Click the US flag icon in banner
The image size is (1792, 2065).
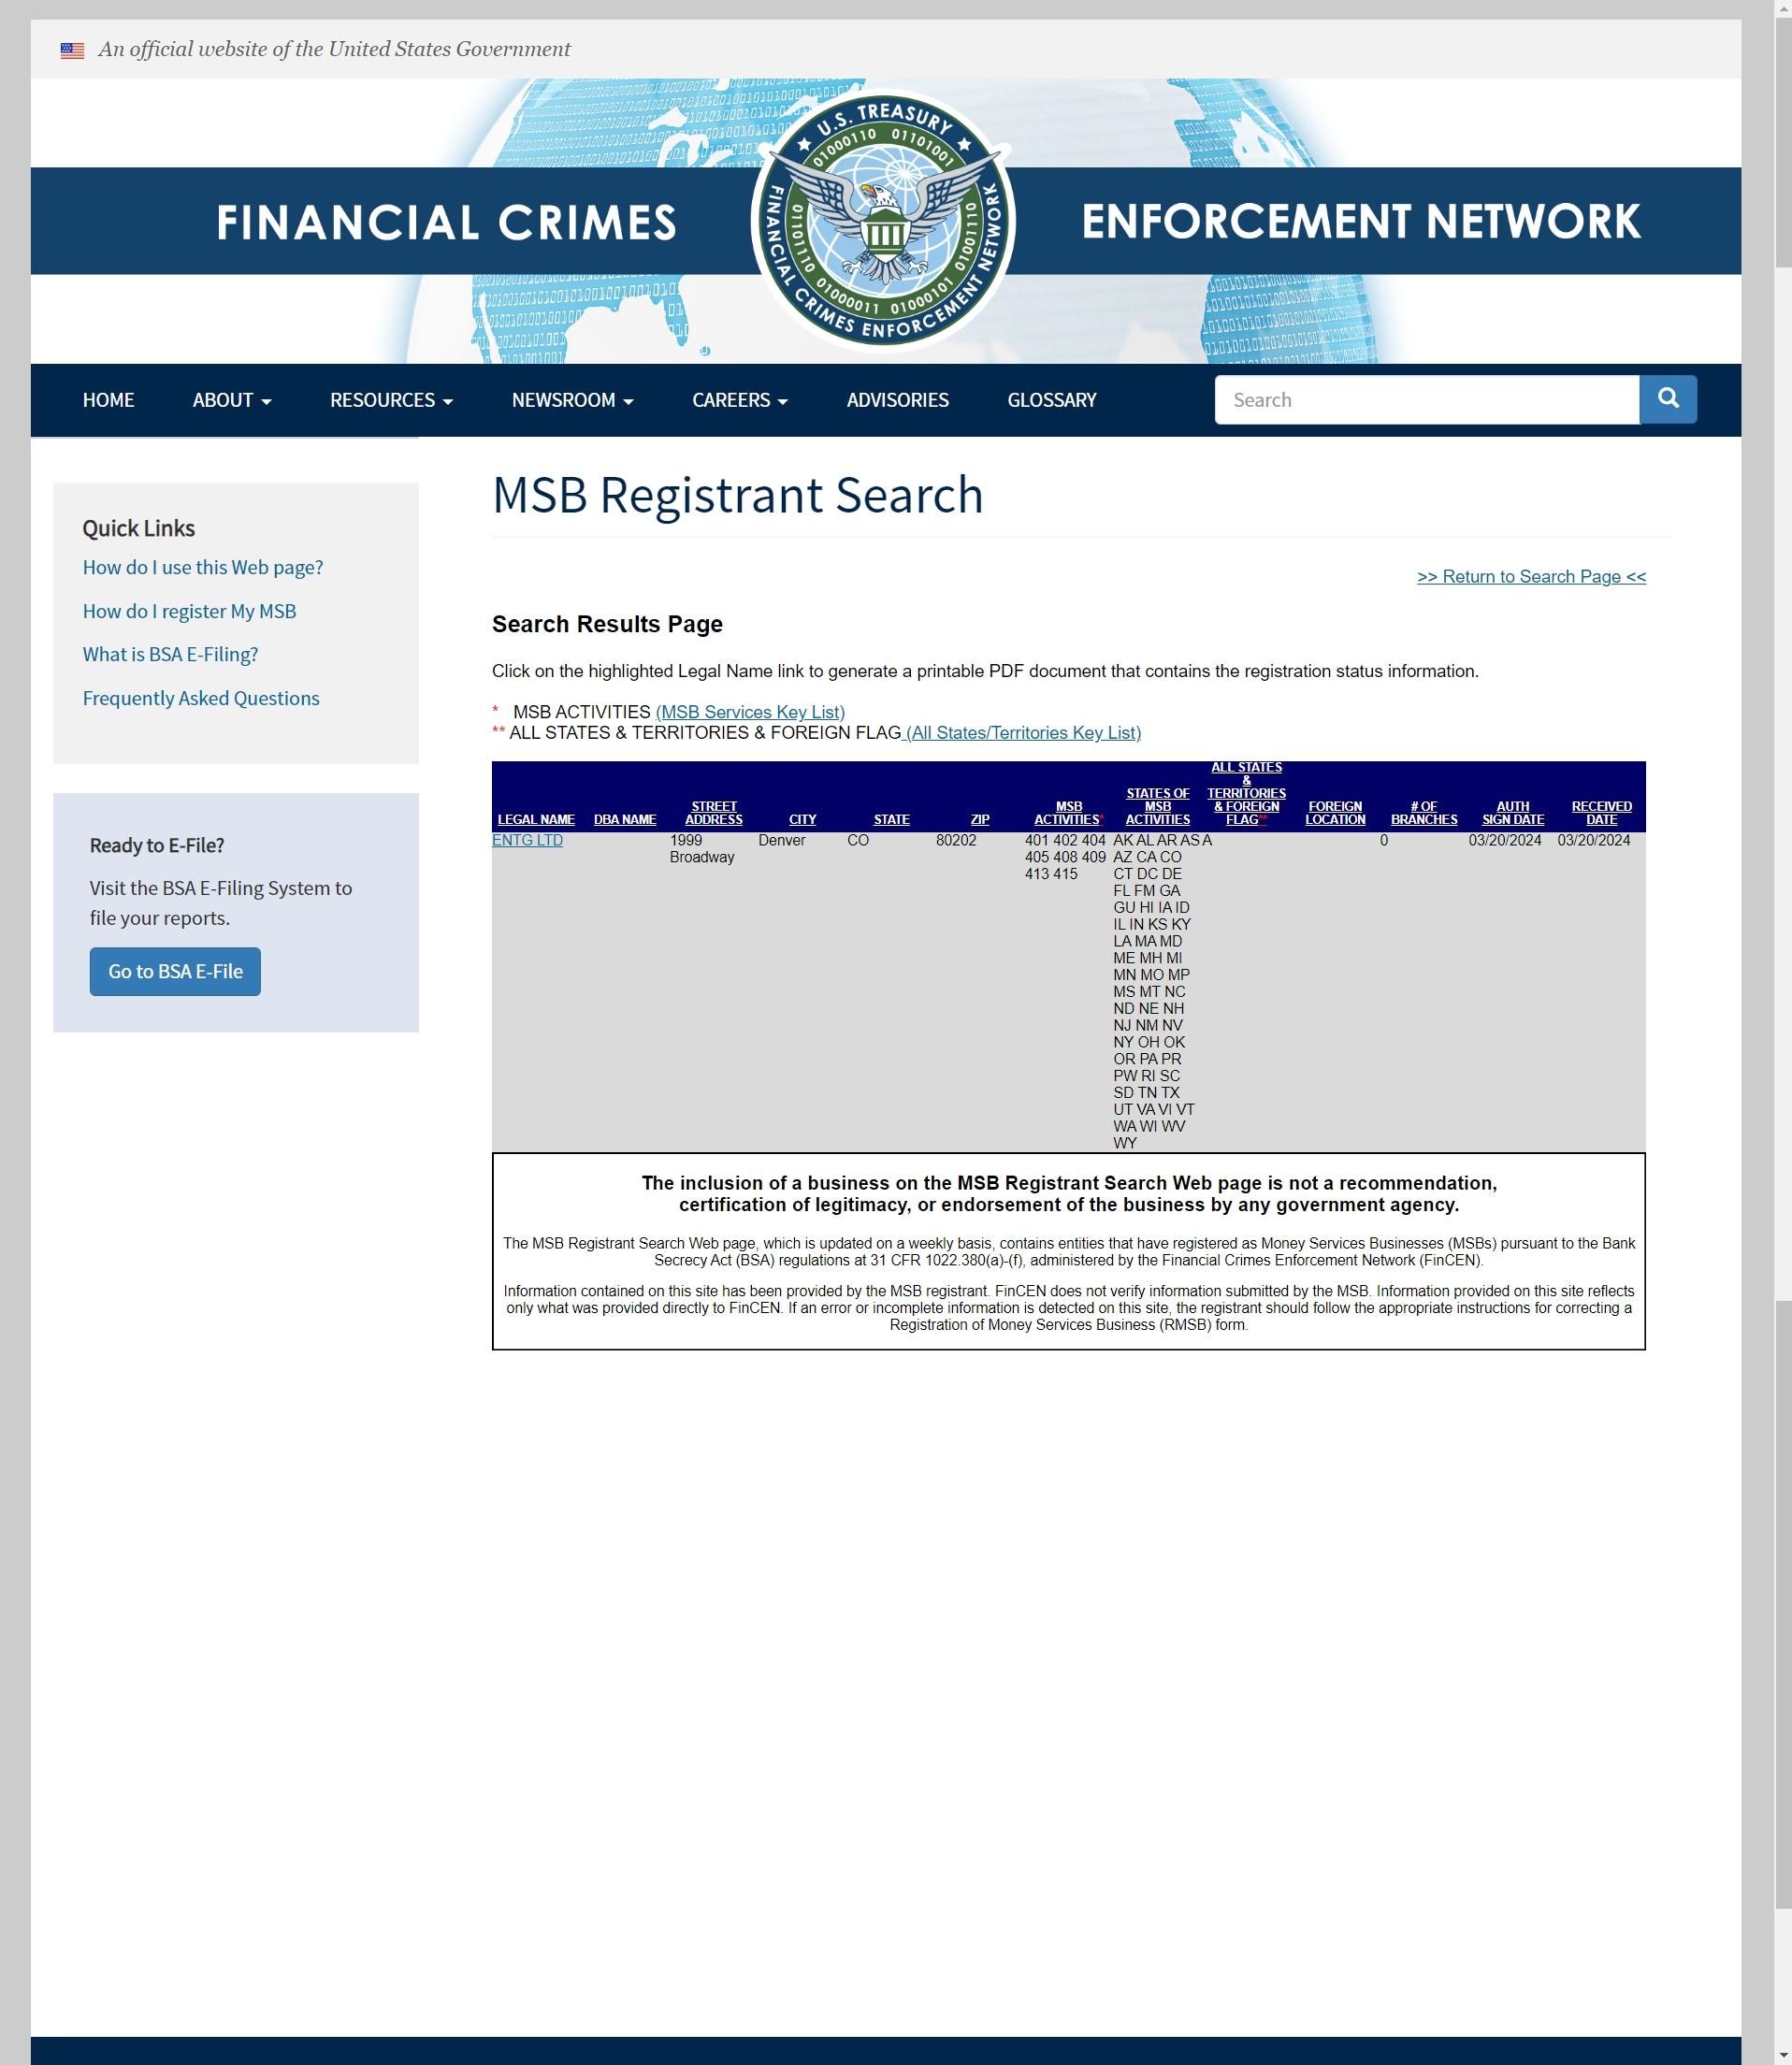point(72,50)
